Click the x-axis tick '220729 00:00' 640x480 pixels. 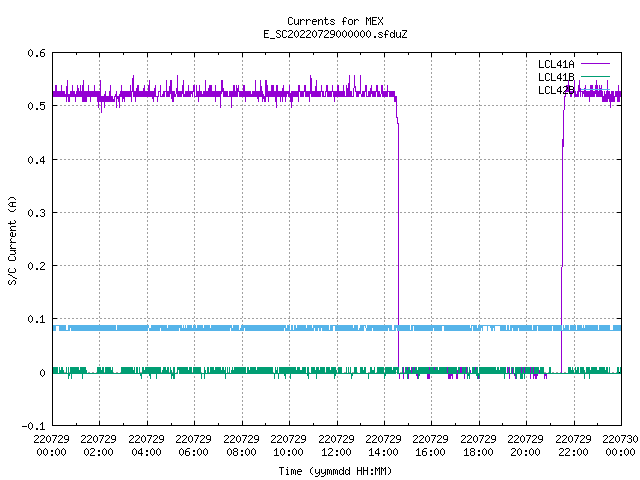pyautogui.click(x=51, y=445)
